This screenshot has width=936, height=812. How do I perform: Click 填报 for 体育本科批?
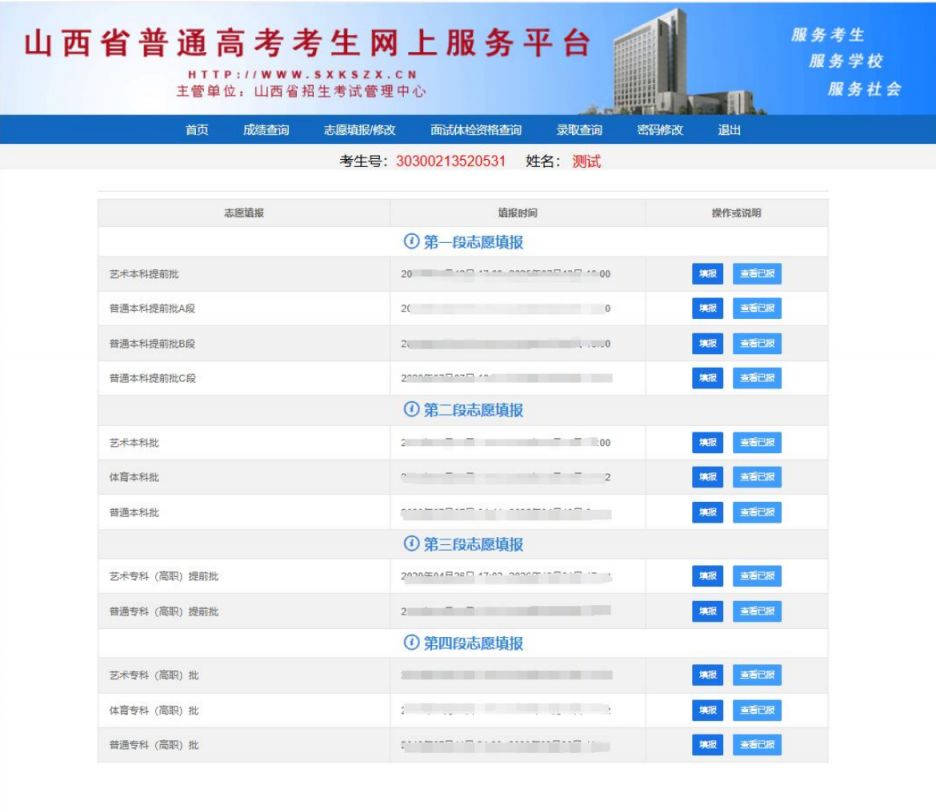coord(707,477)
